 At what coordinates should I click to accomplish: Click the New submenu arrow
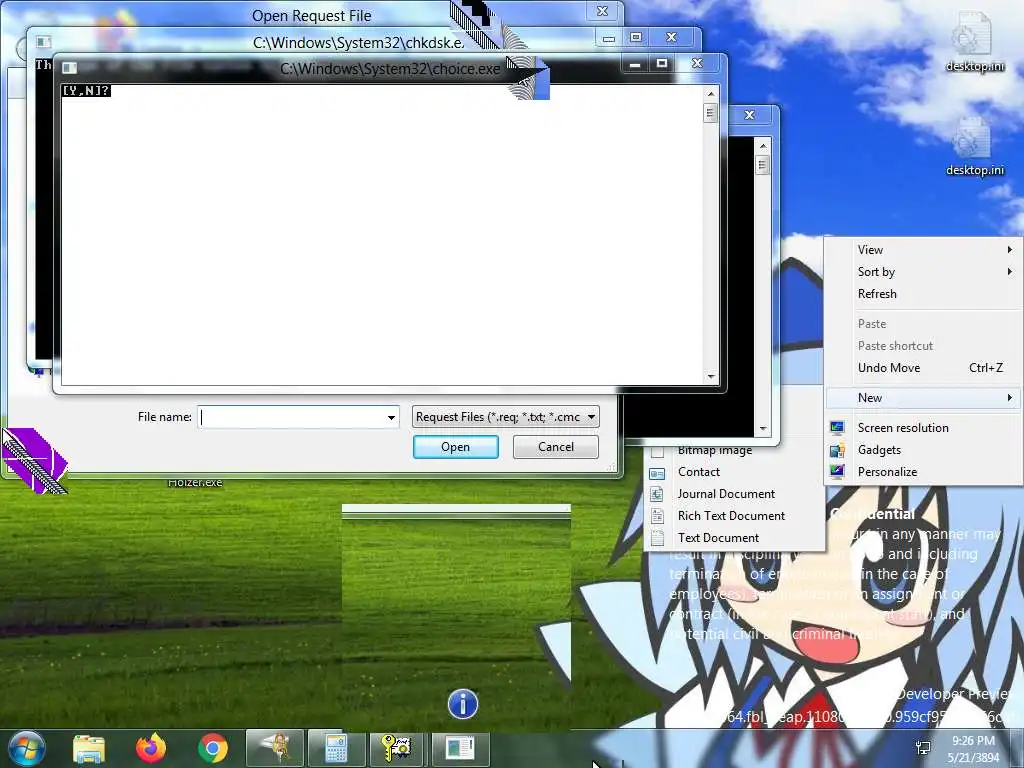(x=1010, y=398)
